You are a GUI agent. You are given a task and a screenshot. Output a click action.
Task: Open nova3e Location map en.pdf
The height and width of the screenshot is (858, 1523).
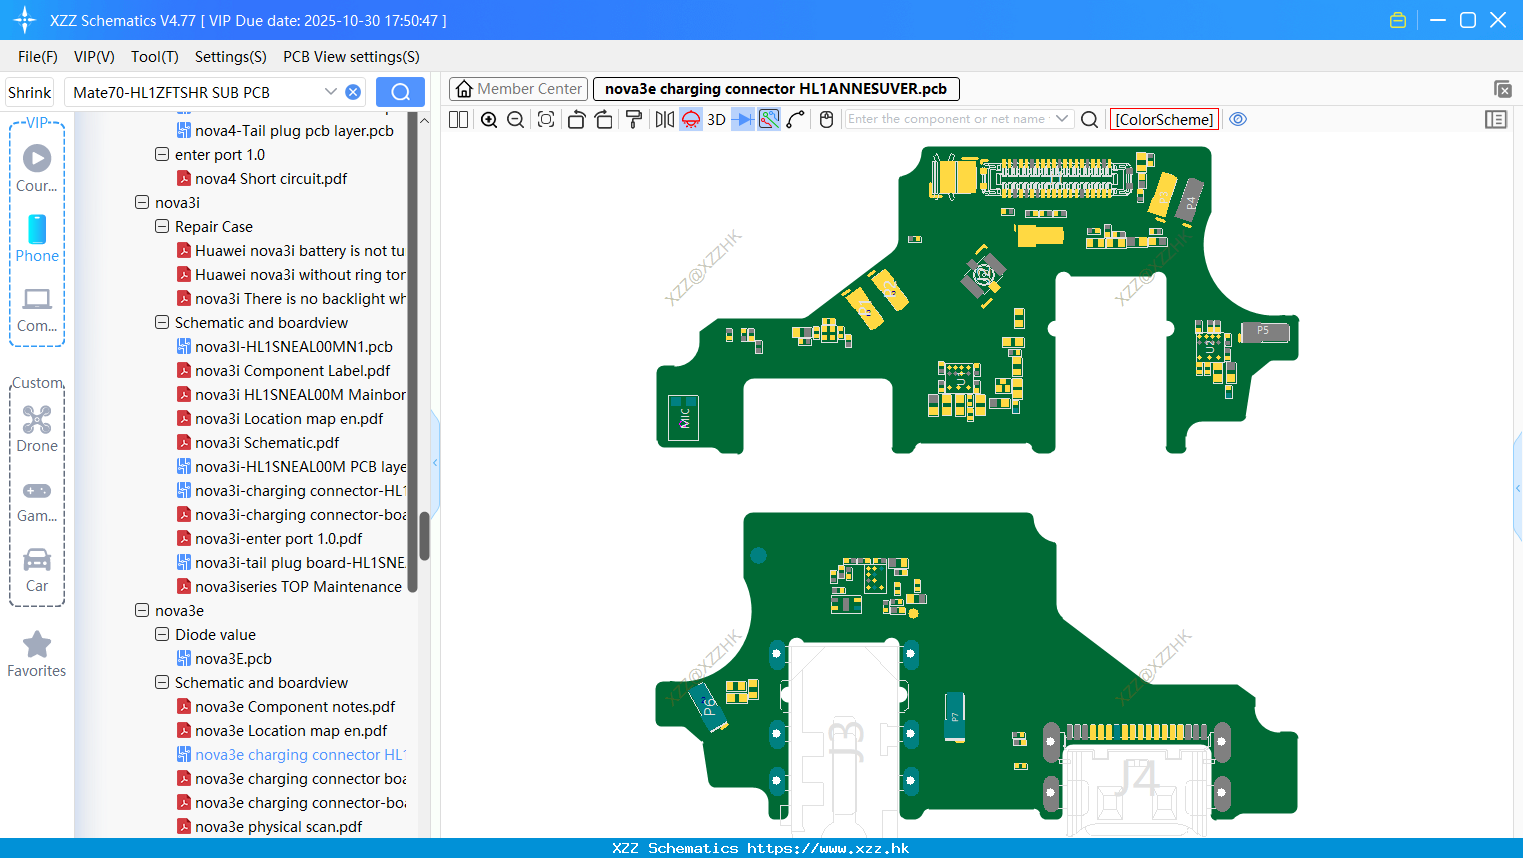coord(291,731)
